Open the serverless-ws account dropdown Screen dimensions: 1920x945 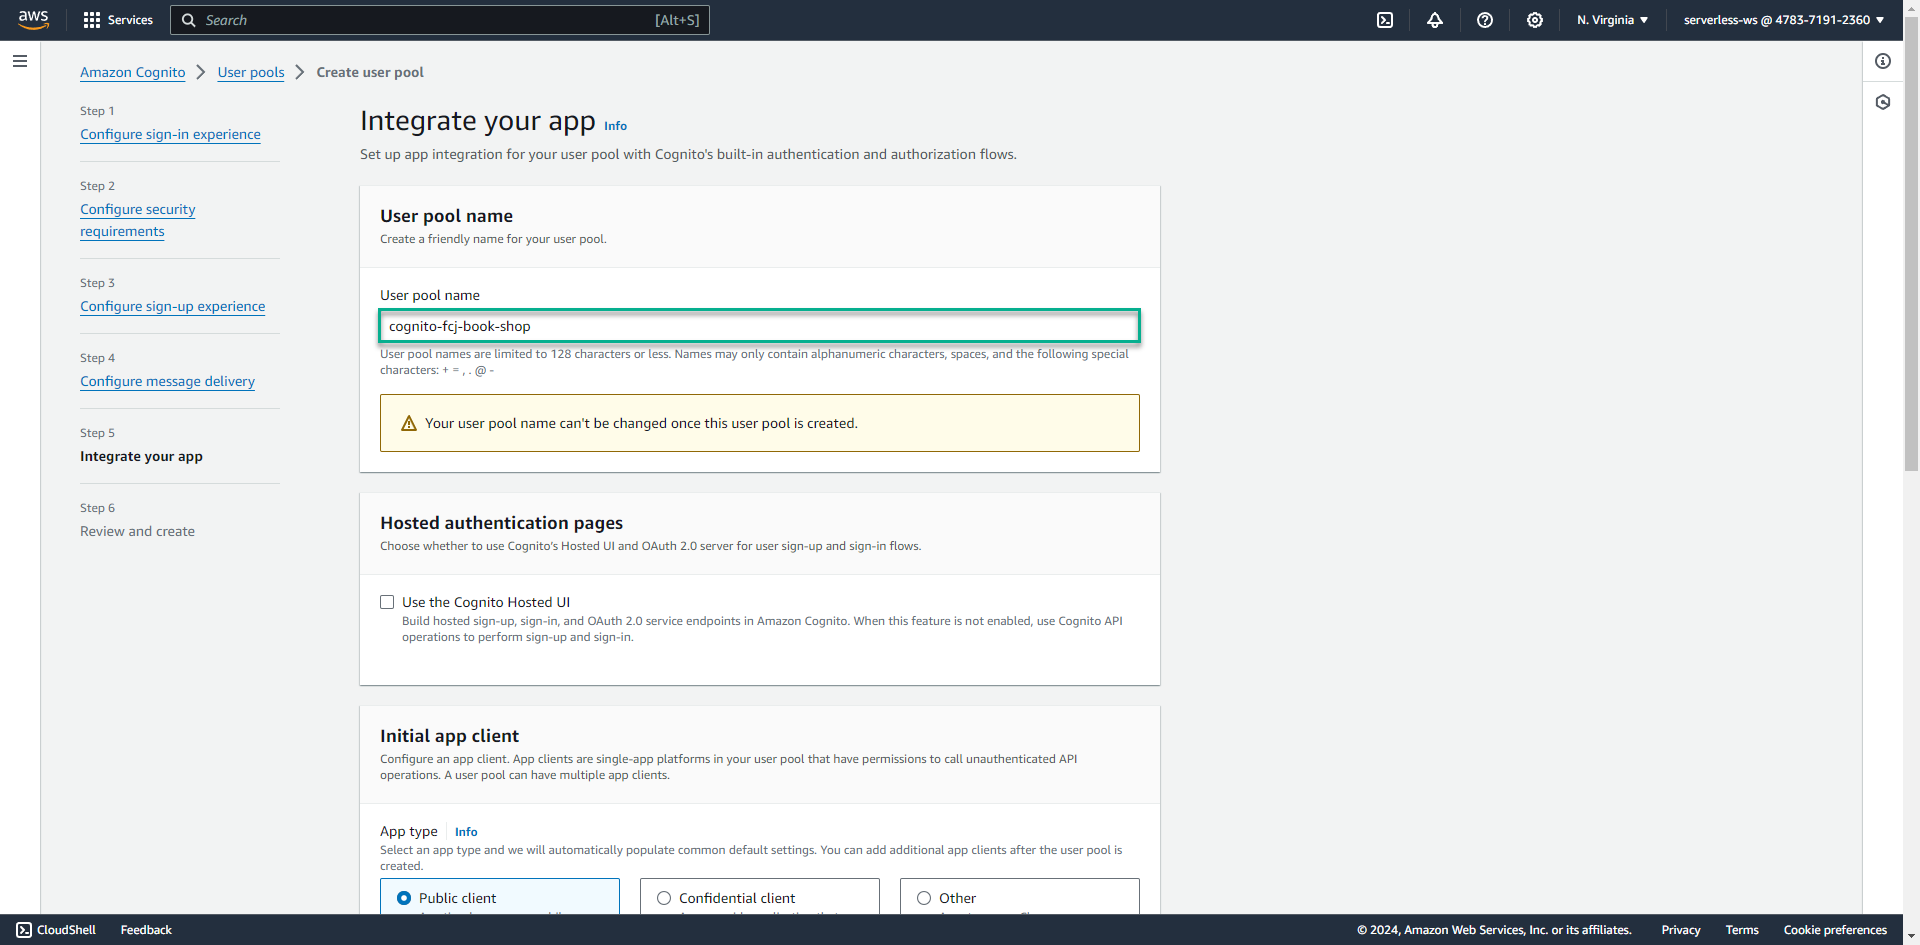(1783, 20)
